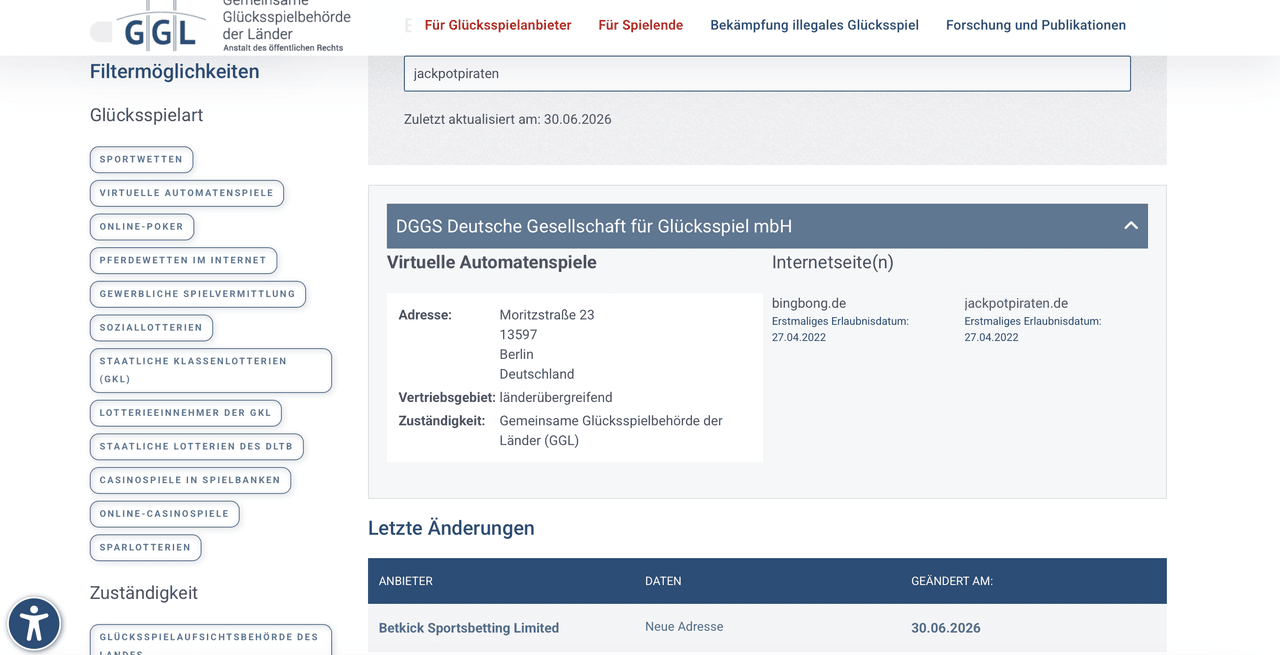The image size is (1280, 655).
Task: Toggle the Sportwetten filter
Action: pos(141,160)
